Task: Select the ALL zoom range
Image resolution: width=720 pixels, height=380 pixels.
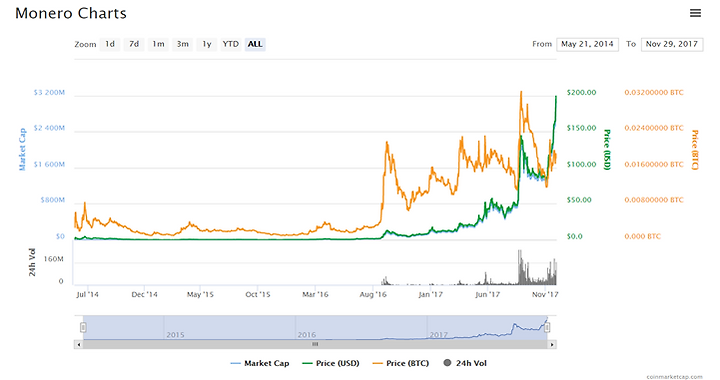Action: [255, 44]
